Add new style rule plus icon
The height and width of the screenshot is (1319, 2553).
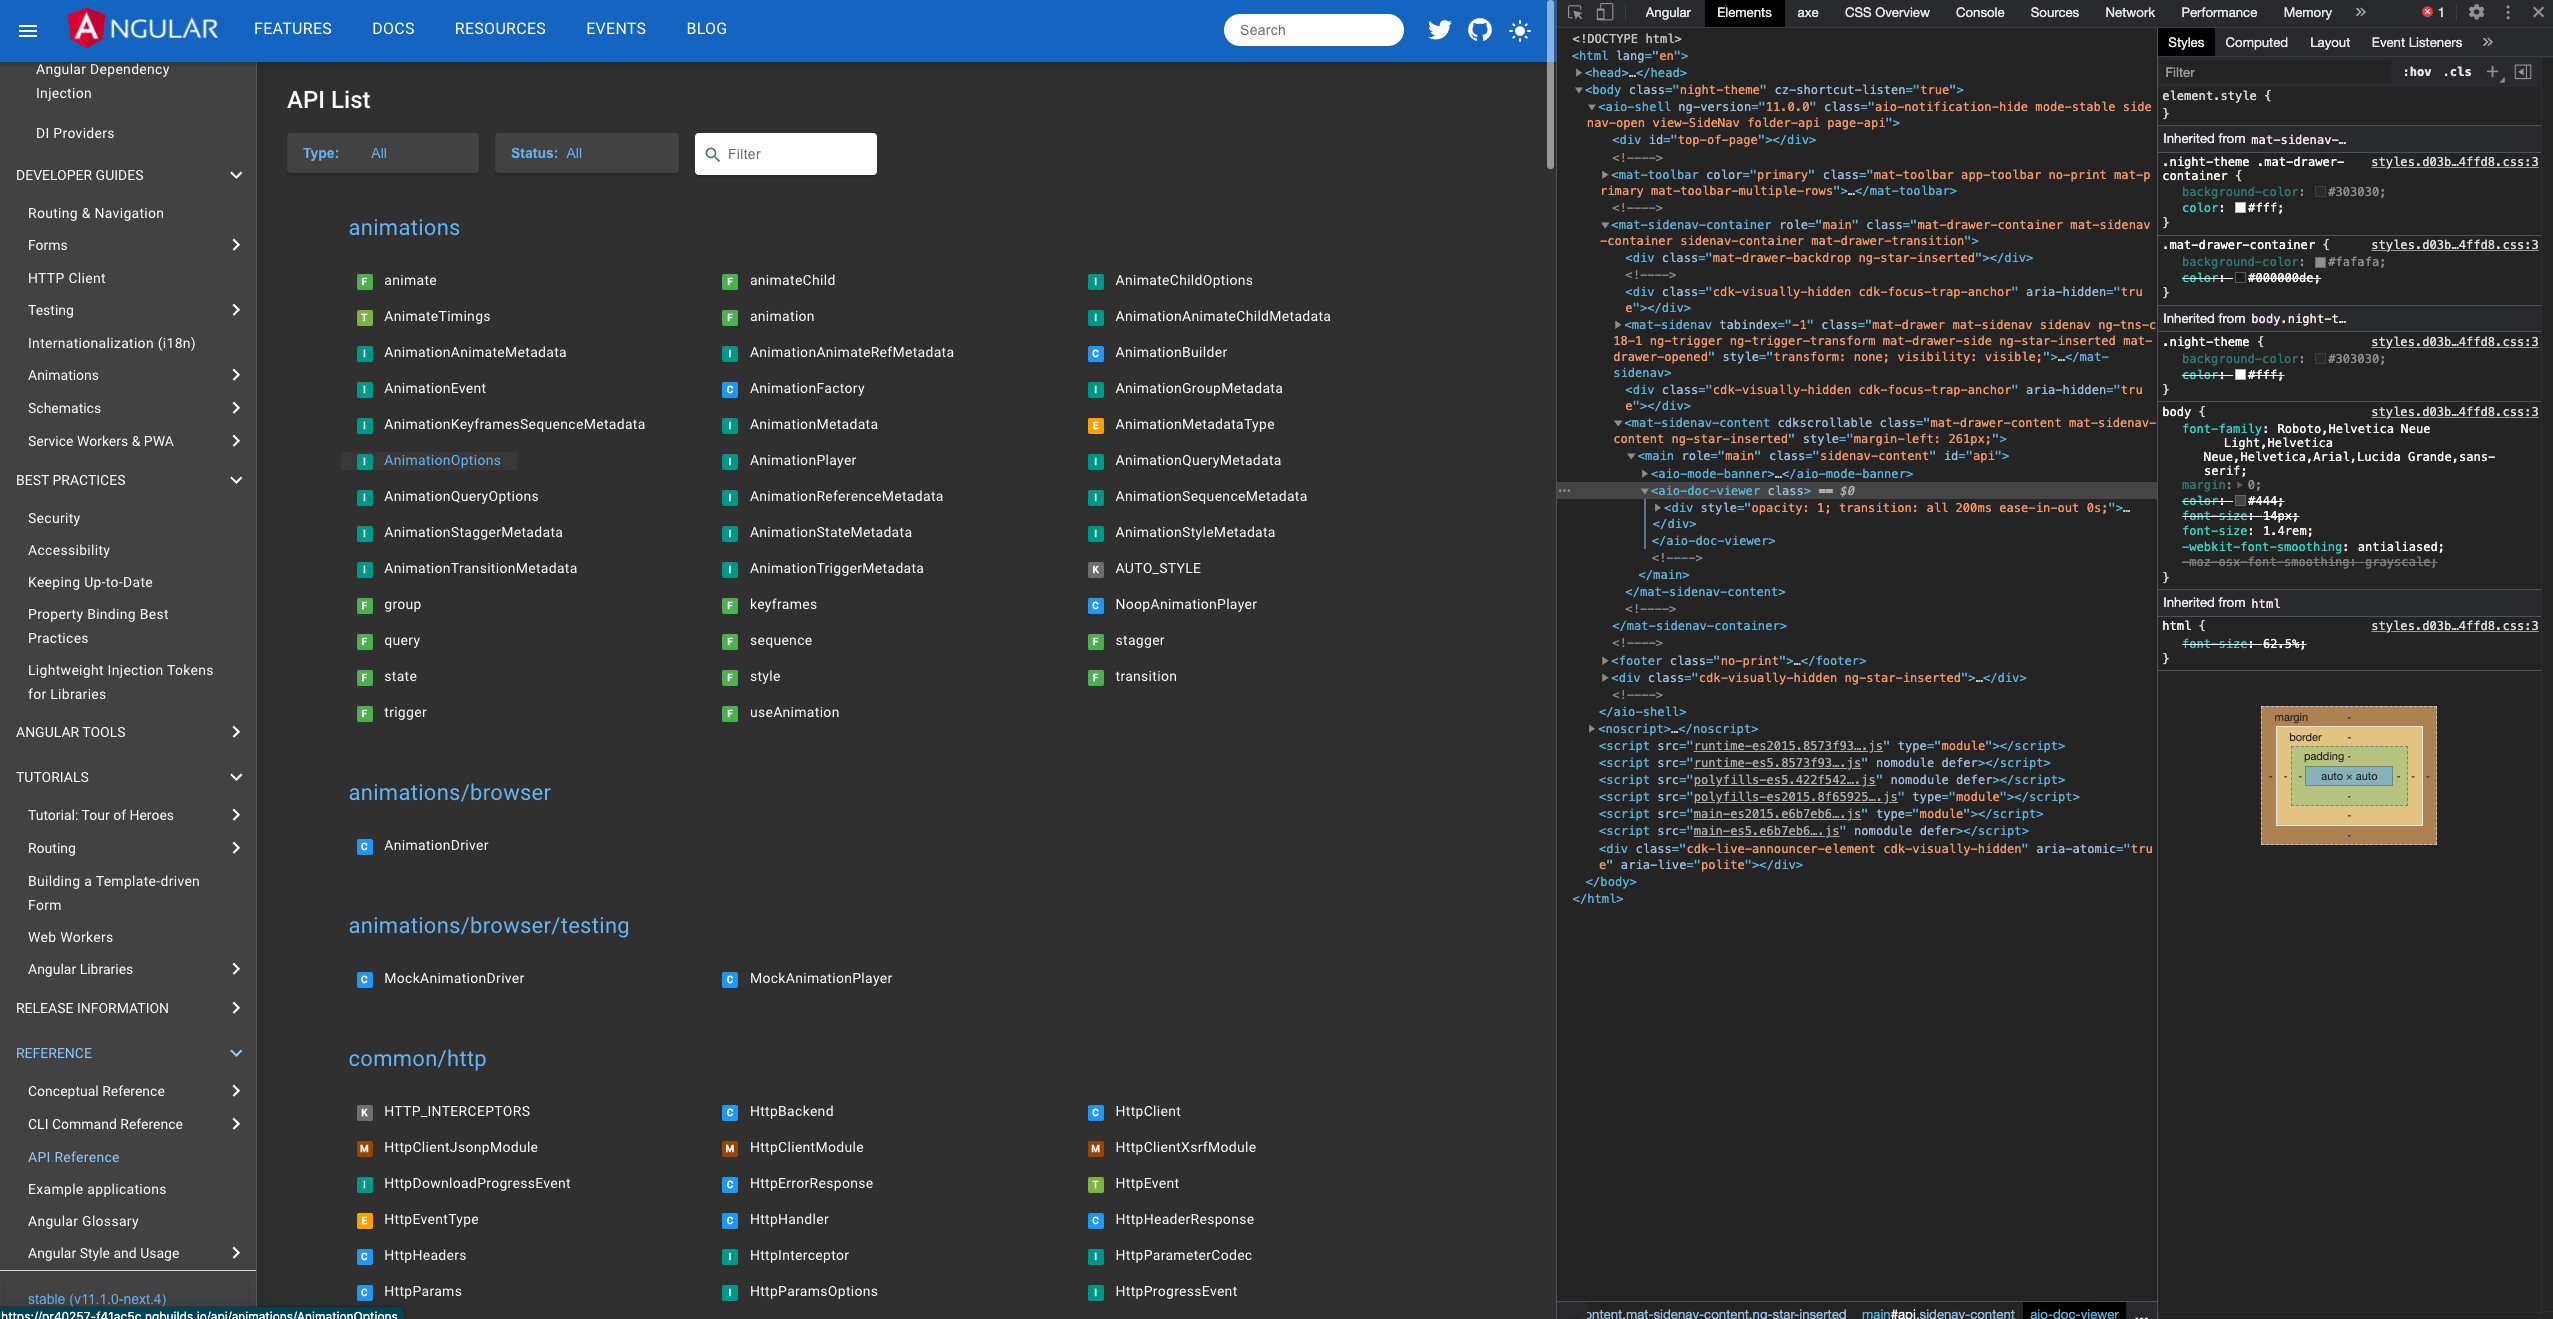click(2493, 72)
